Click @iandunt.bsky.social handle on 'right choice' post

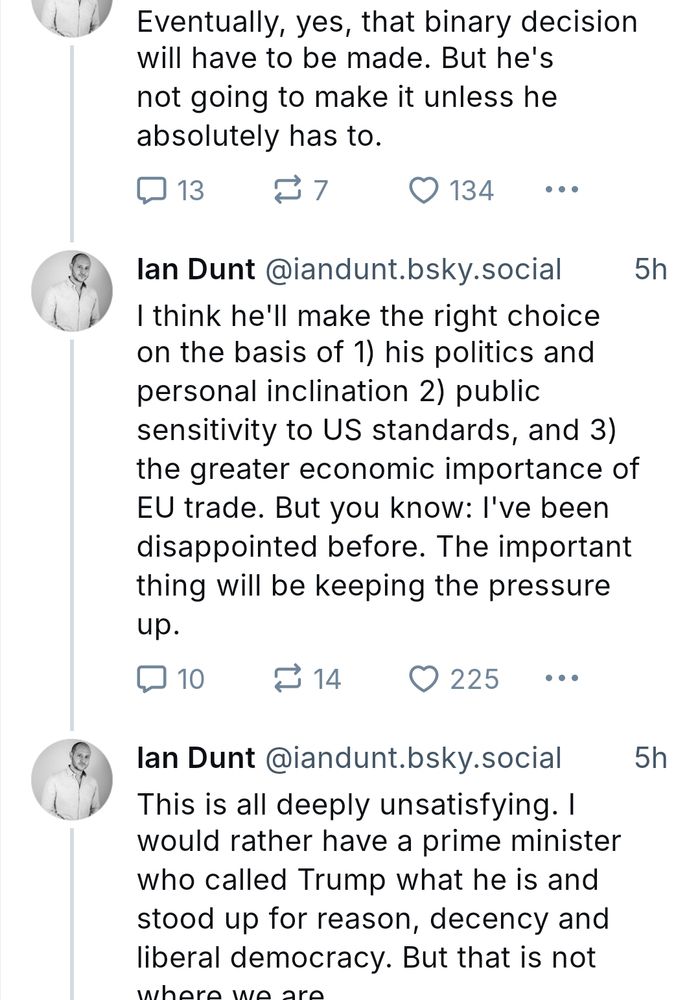(x=412, y=269)
